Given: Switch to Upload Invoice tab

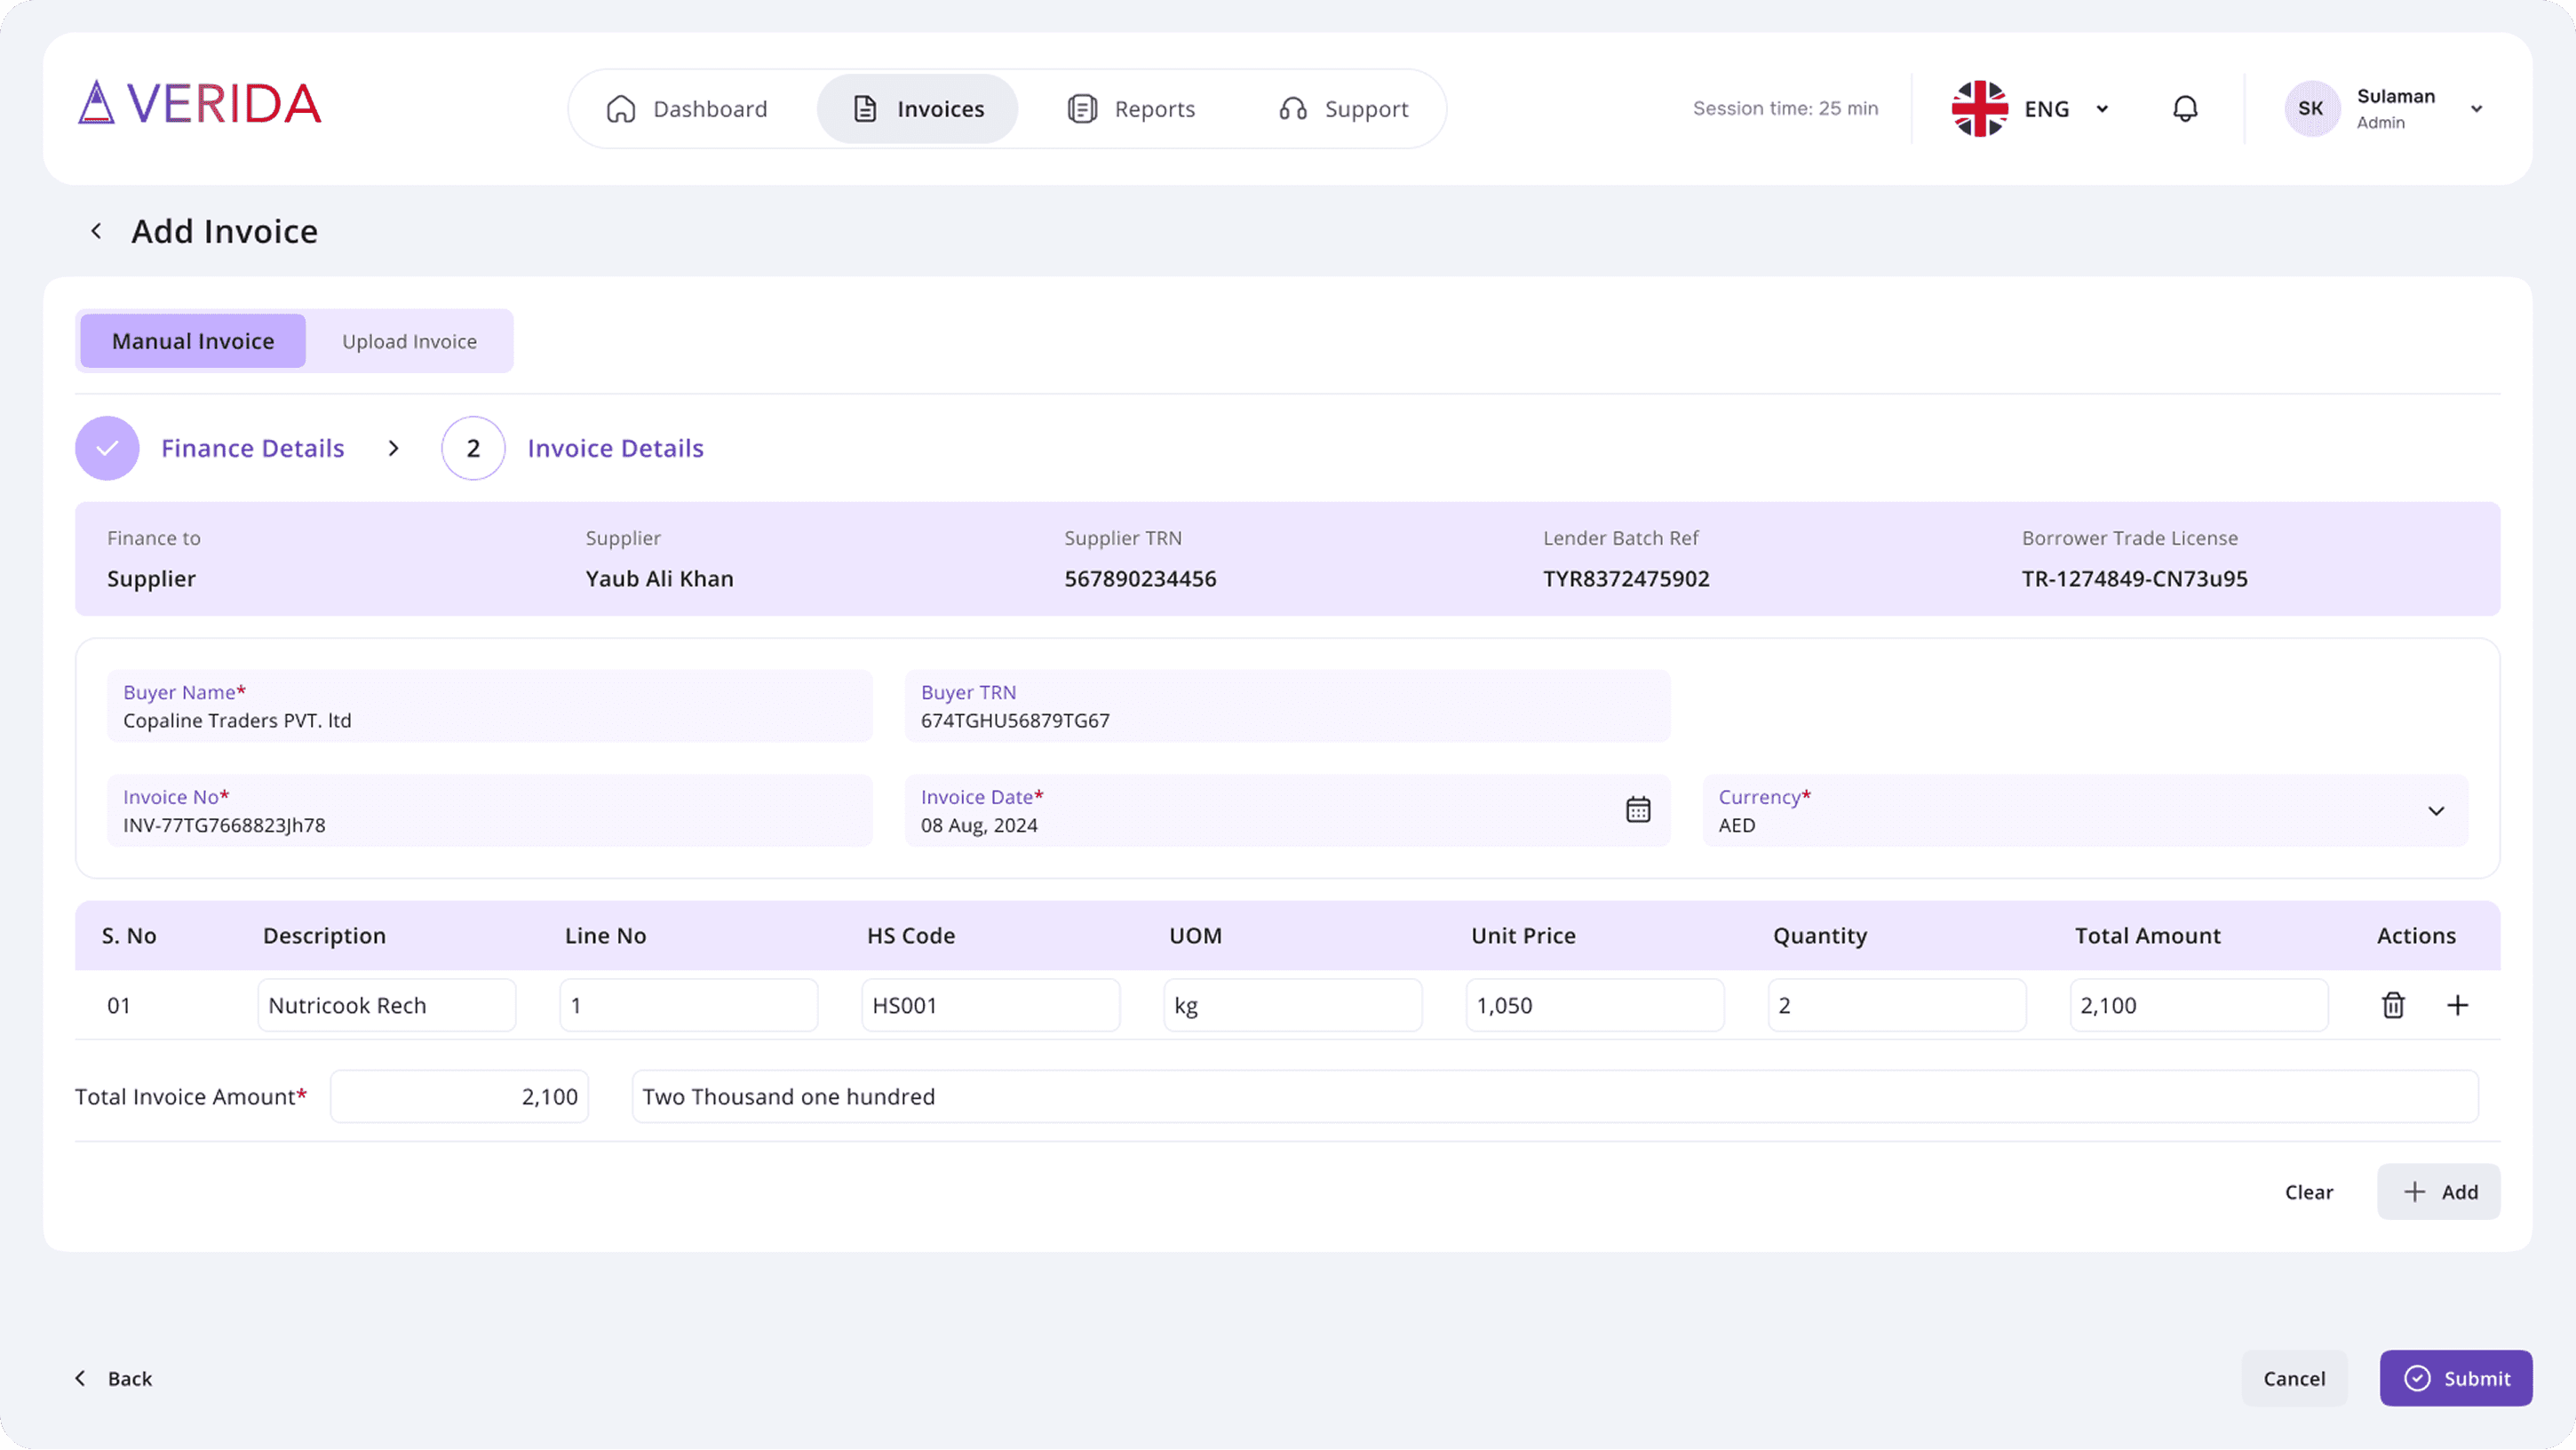Looking at the screenshot, I should [x=409, y=341].
